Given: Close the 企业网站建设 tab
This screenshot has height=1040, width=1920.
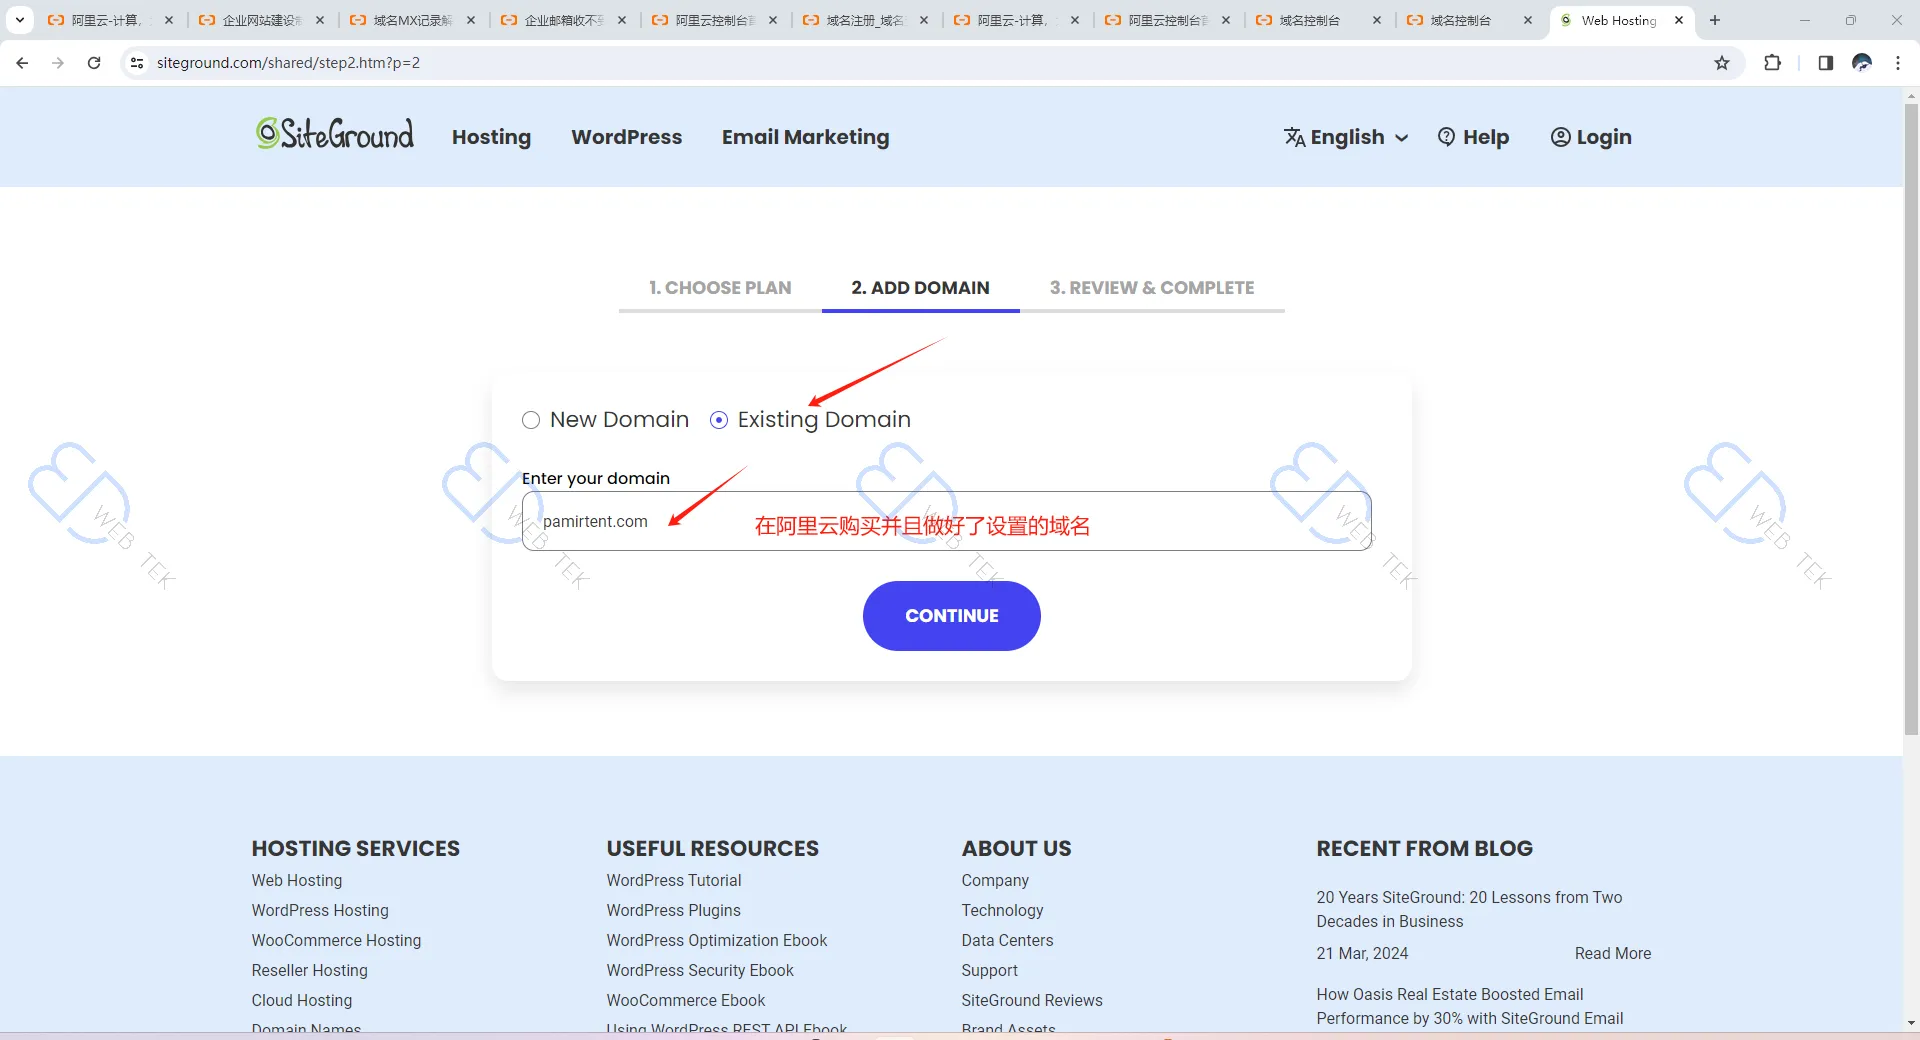Looking at the screenshot, I should pos(320,20).
